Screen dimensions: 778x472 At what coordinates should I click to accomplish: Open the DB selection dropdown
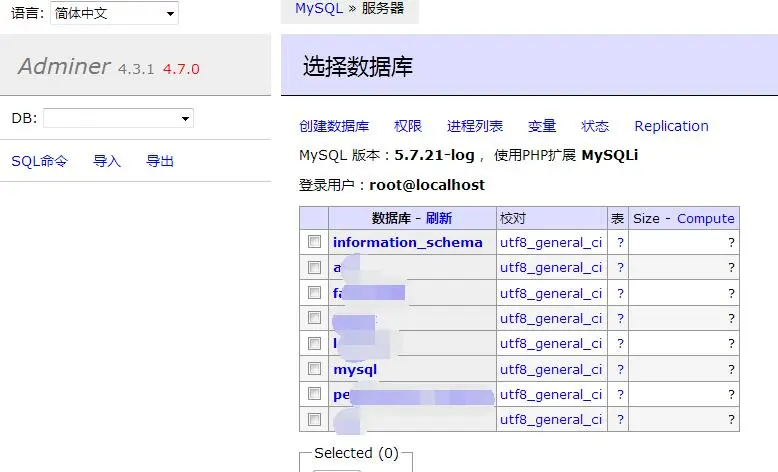(118, 118)
